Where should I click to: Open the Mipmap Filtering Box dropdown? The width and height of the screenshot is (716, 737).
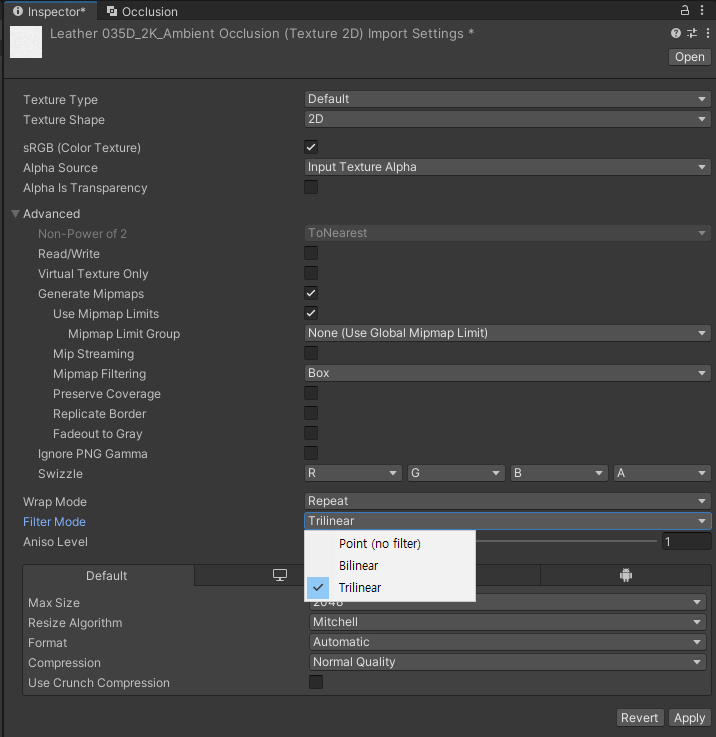tap(507, 373)
